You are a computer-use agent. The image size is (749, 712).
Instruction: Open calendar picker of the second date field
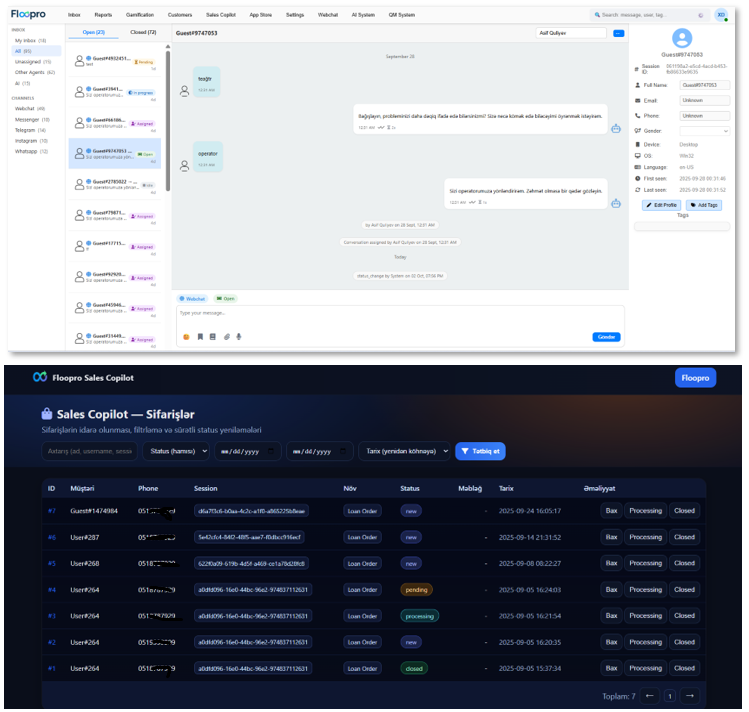(343, 451)
